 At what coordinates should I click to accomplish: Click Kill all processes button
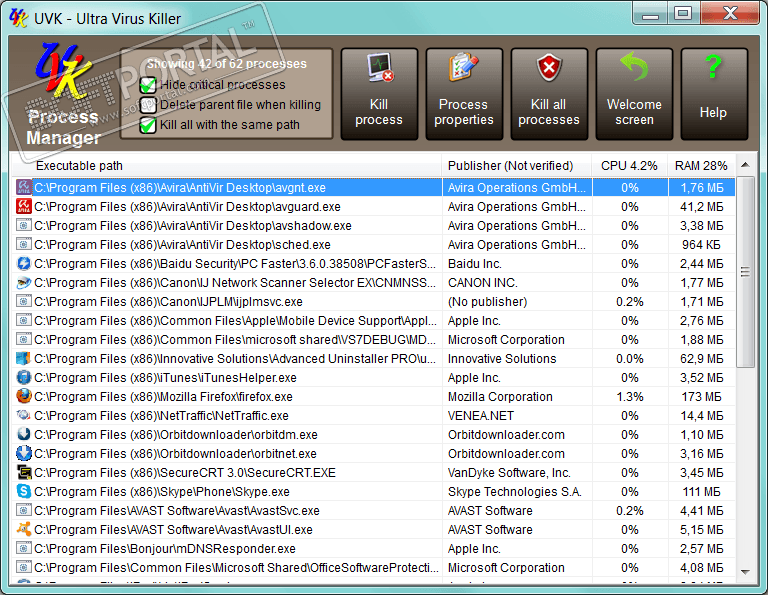[549, 94]
